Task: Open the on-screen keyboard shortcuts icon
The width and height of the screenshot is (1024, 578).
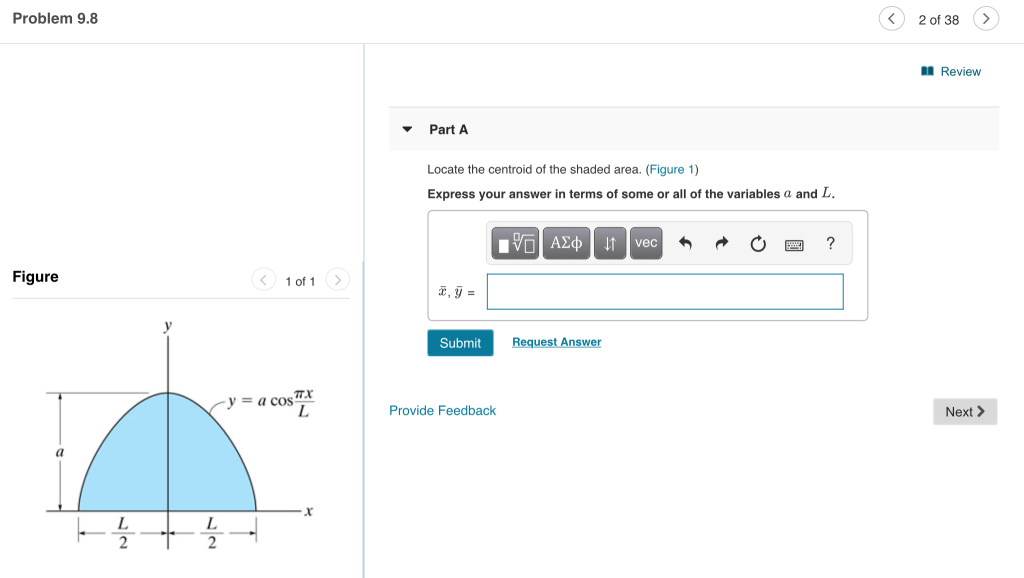Action: (x=793, y=243)
